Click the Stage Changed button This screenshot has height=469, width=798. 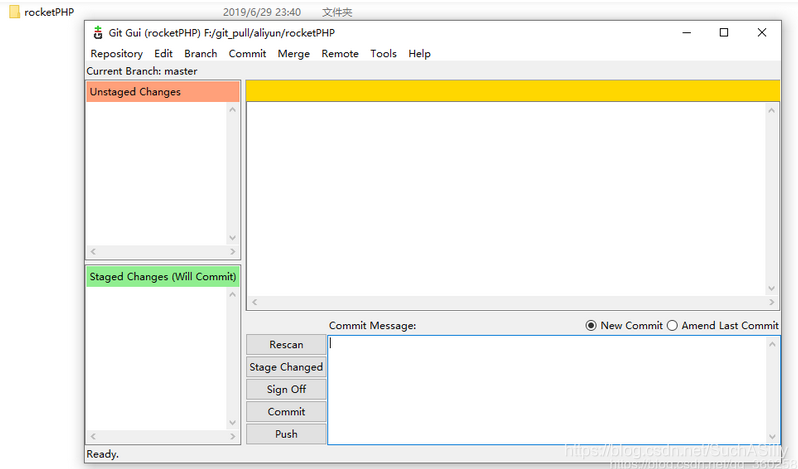pos(286,367)
